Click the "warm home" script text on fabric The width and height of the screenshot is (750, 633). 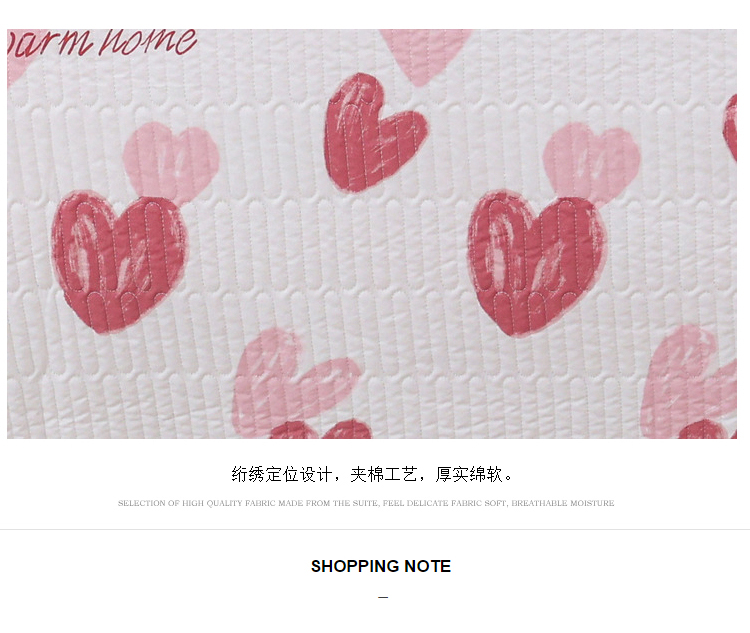tap(101, 42)
